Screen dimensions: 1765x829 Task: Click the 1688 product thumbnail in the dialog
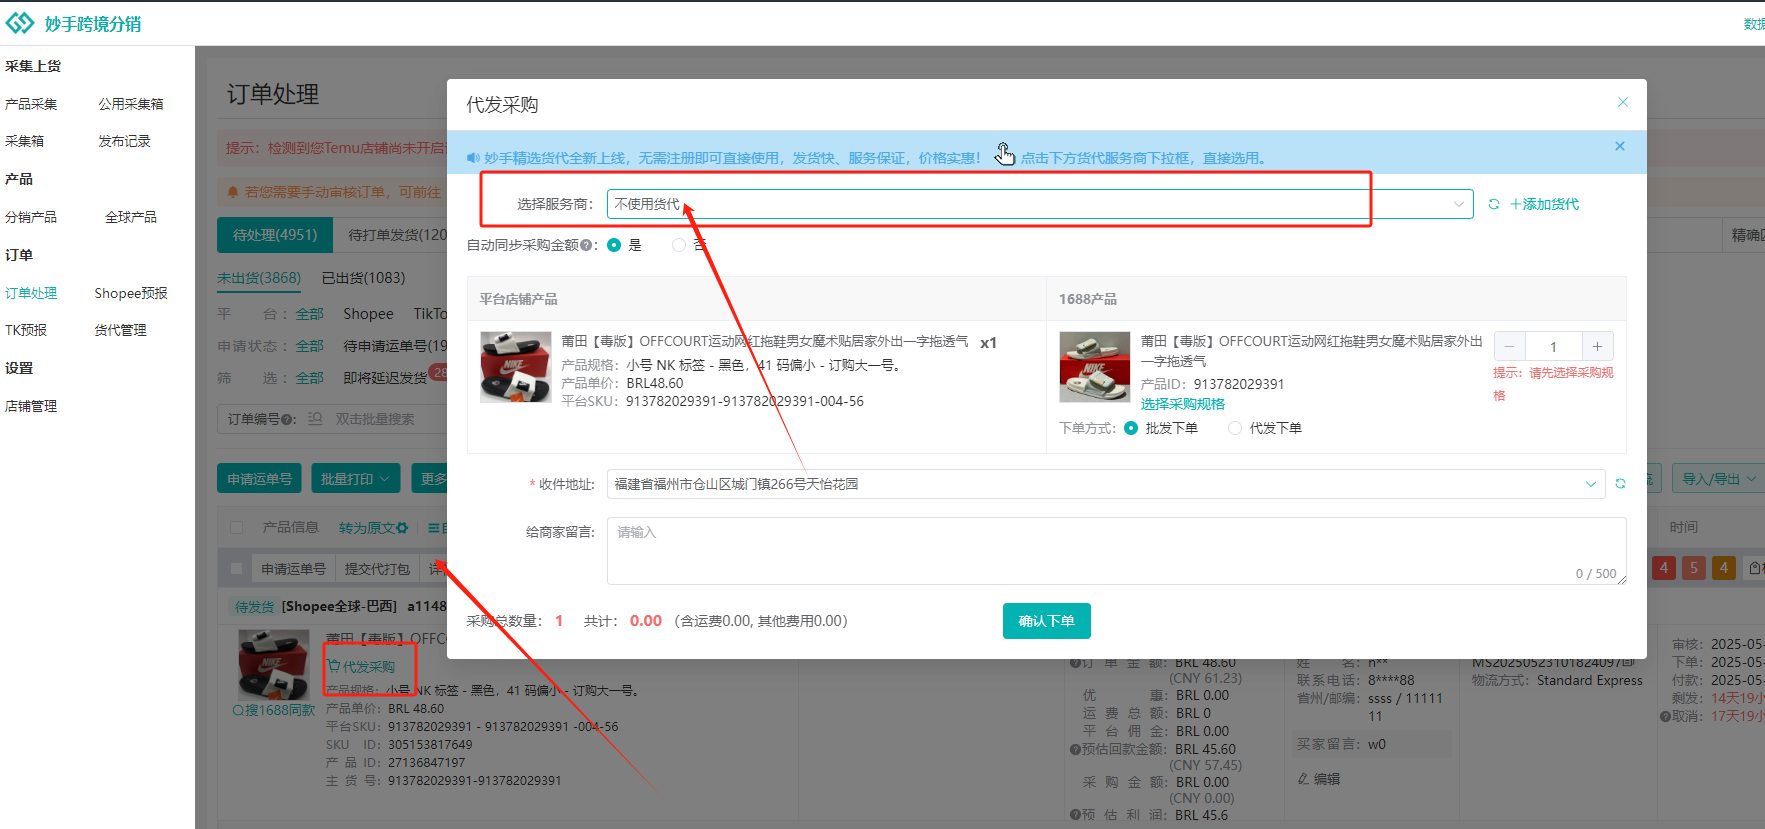pyautogui.click(x=1095, y=367)
